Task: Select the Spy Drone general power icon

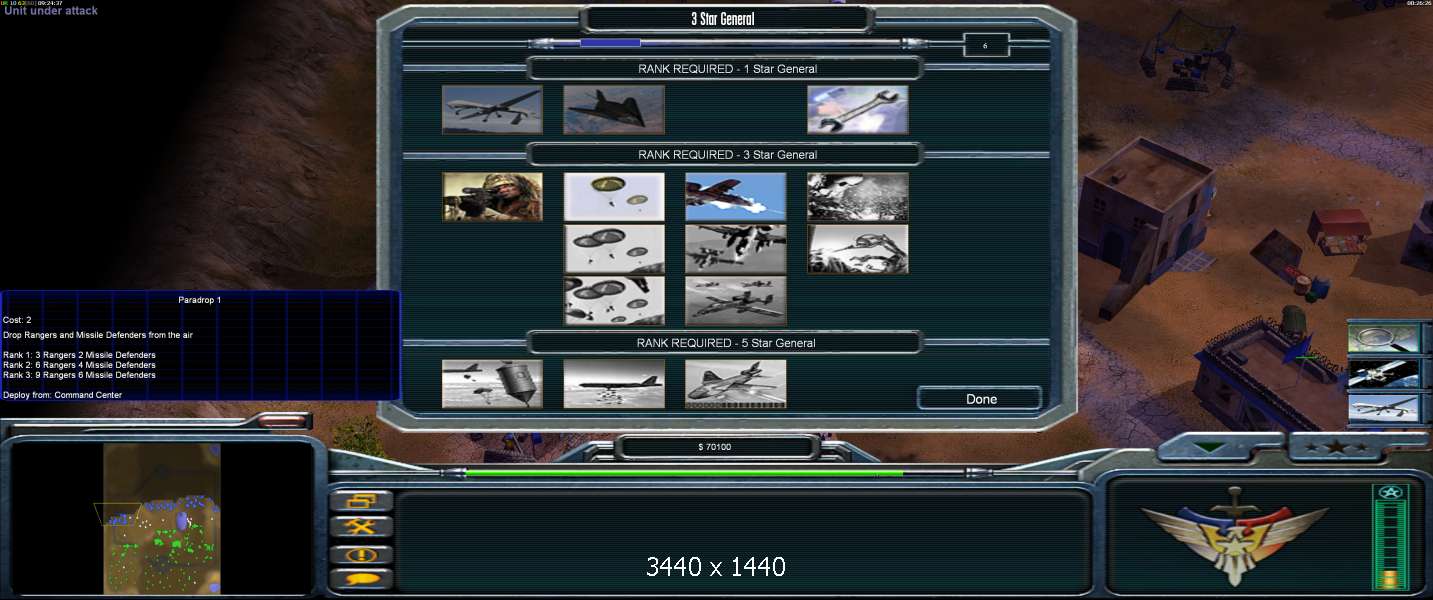Action: 493,110
